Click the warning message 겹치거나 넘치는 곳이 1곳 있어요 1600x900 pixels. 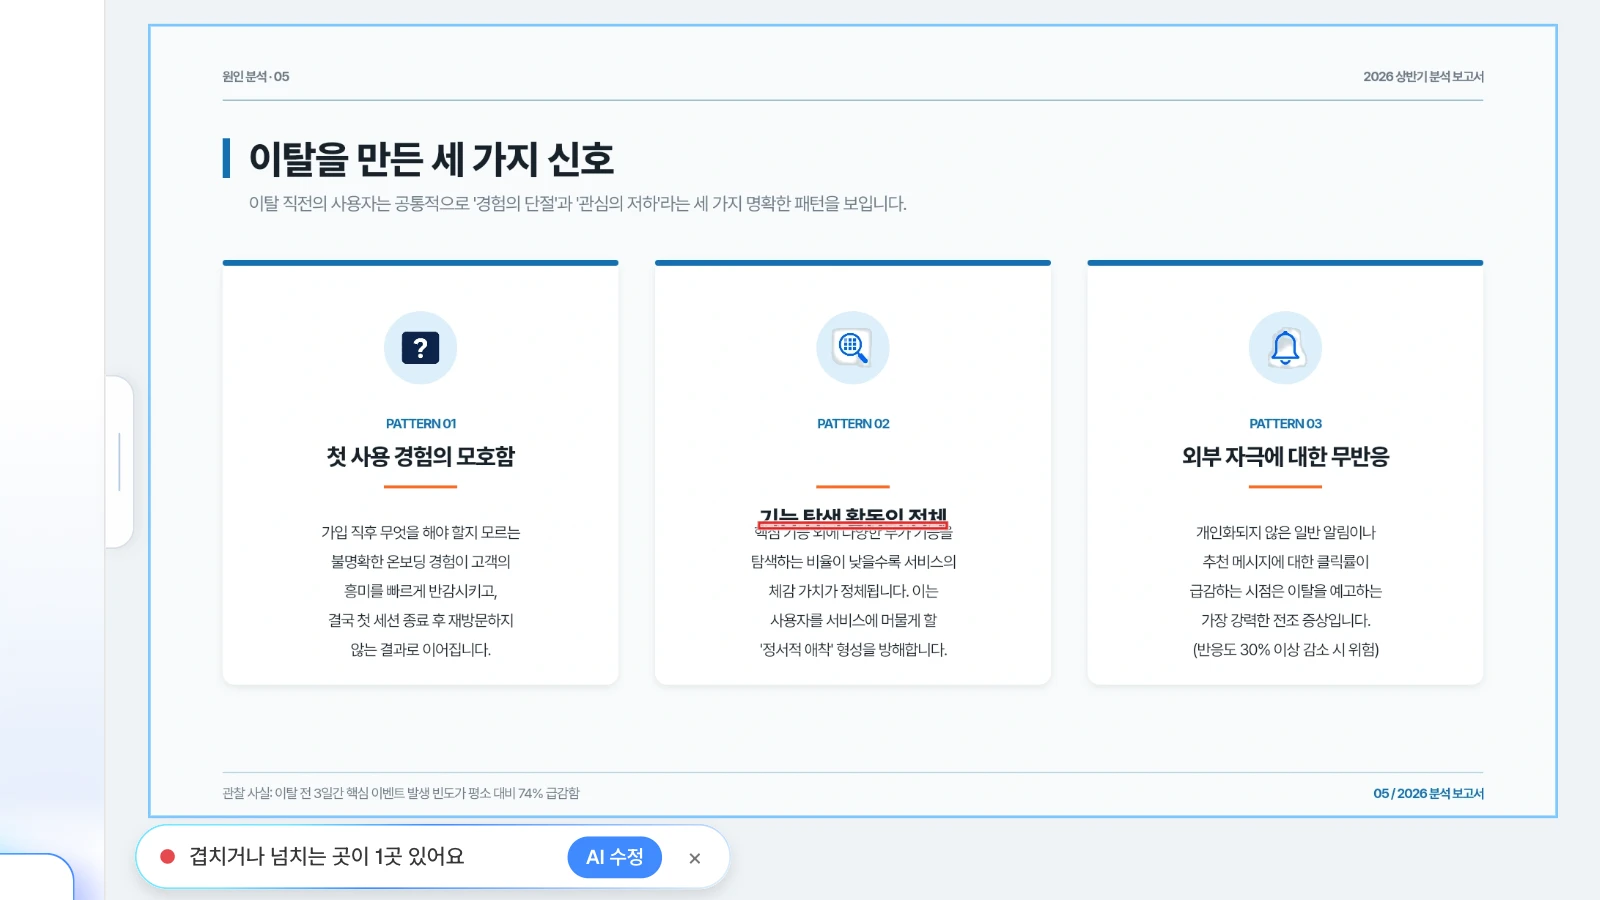click(327, 857)
